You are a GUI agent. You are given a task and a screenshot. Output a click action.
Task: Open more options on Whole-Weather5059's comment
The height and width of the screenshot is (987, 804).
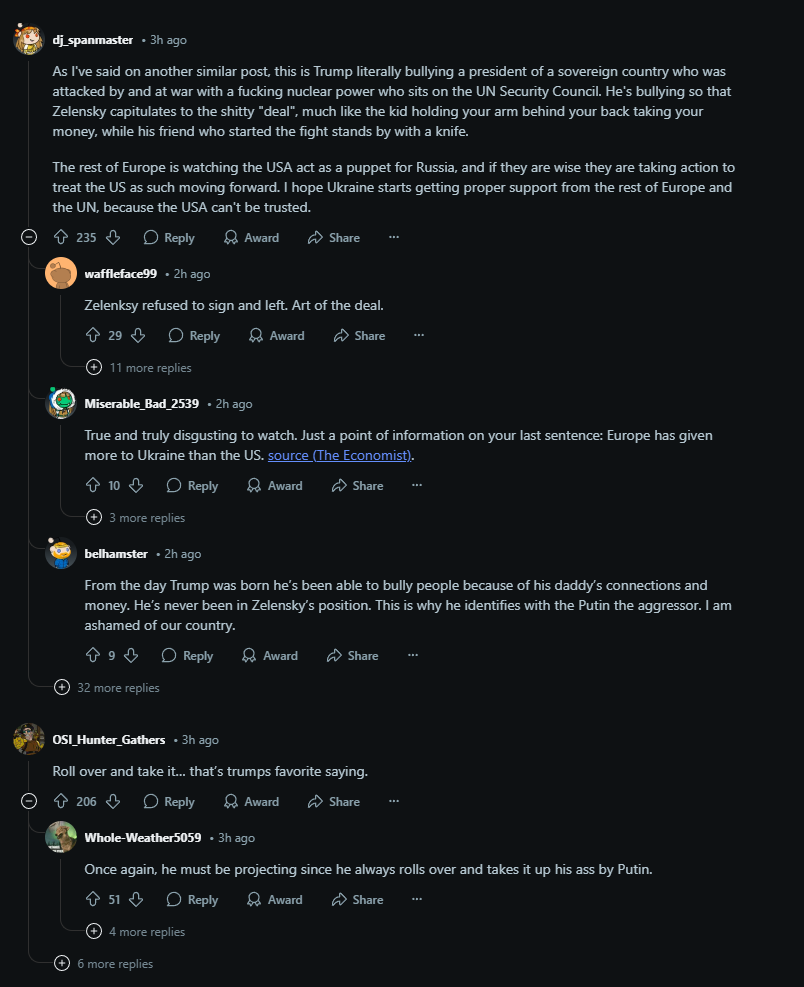(x=417, y=900)
